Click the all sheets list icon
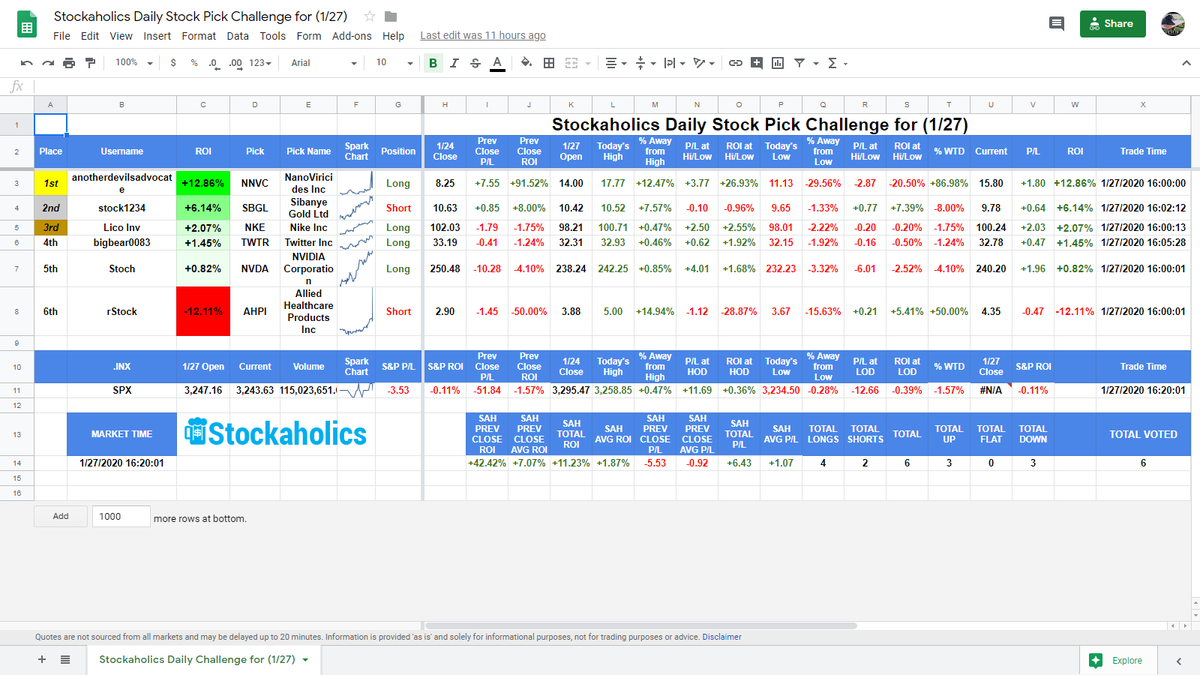Image resolution: width=1200 pixels, height=675 pixels. tap(65, 660)
